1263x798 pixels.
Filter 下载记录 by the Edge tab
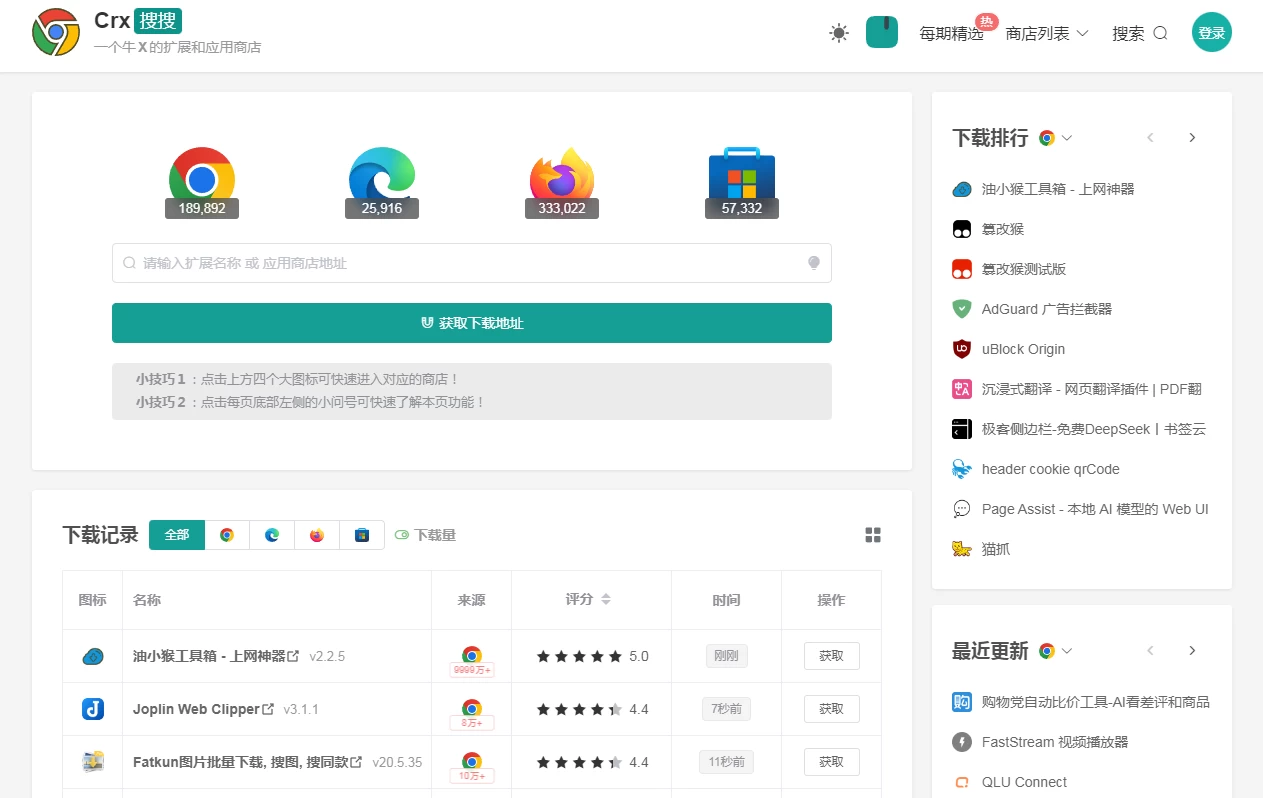[272, 535]
